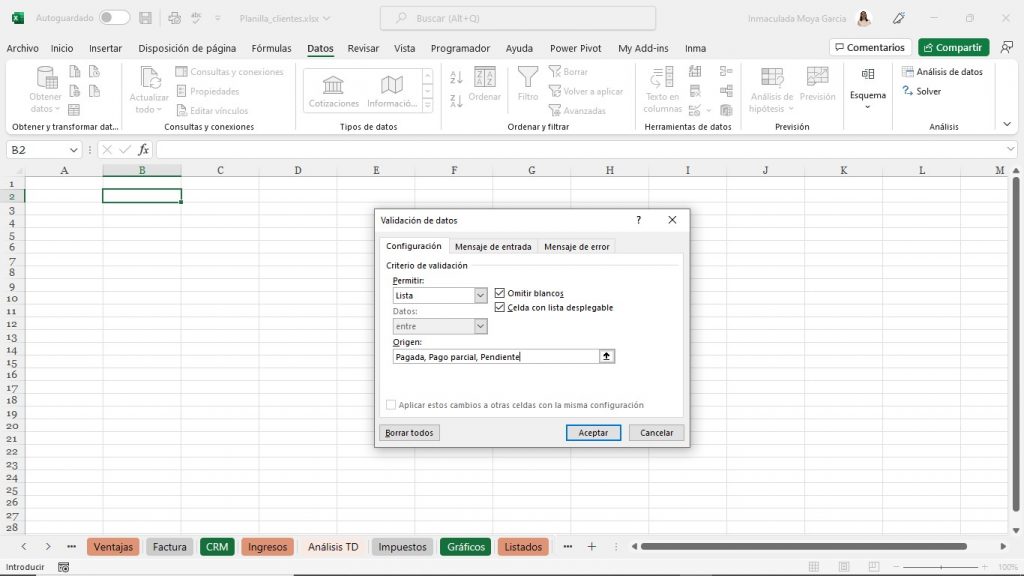Open the Fórmulas ribbon tab
This screenshot has height=576, width=1024.
[x=274, y=47]
